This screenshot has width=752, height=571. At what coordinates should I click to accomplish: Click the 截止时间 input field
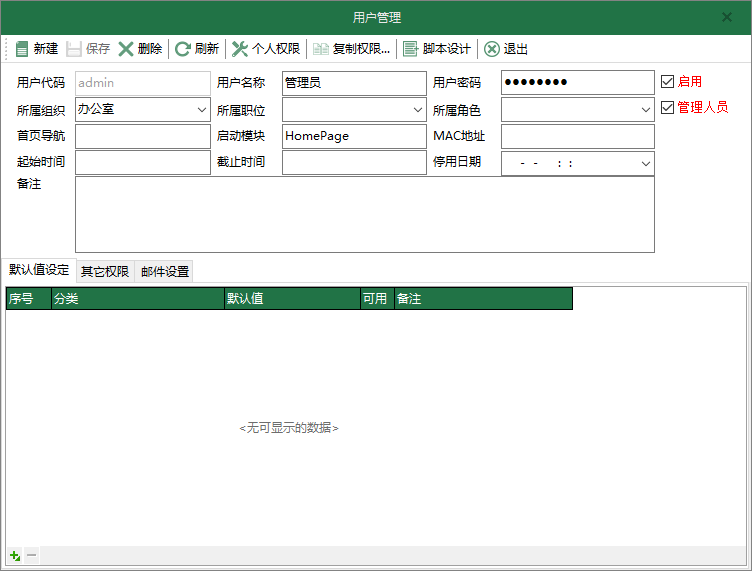click(x=354, y=162)
